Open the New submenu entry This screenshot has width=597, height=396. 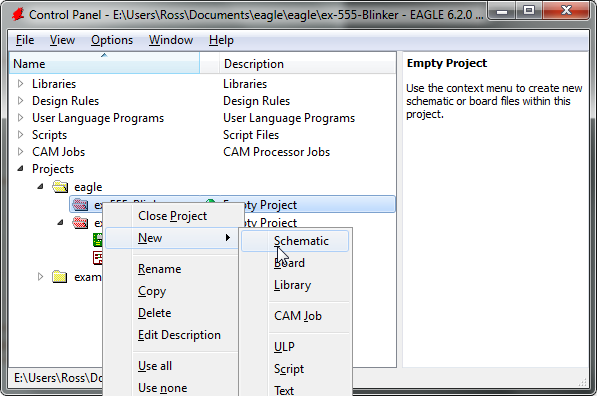coord(172,238)
